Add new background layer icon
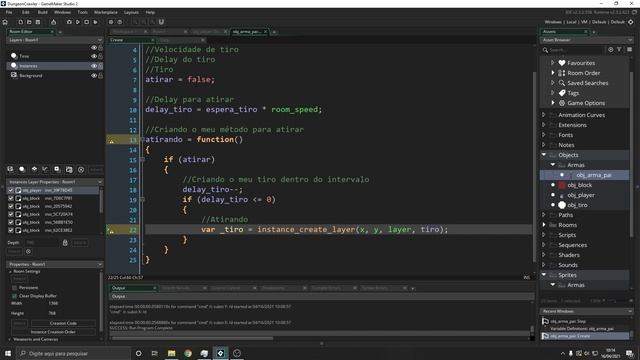Viewport: 640px width, 360px height. pyautogui.click(x=10, y=169)
